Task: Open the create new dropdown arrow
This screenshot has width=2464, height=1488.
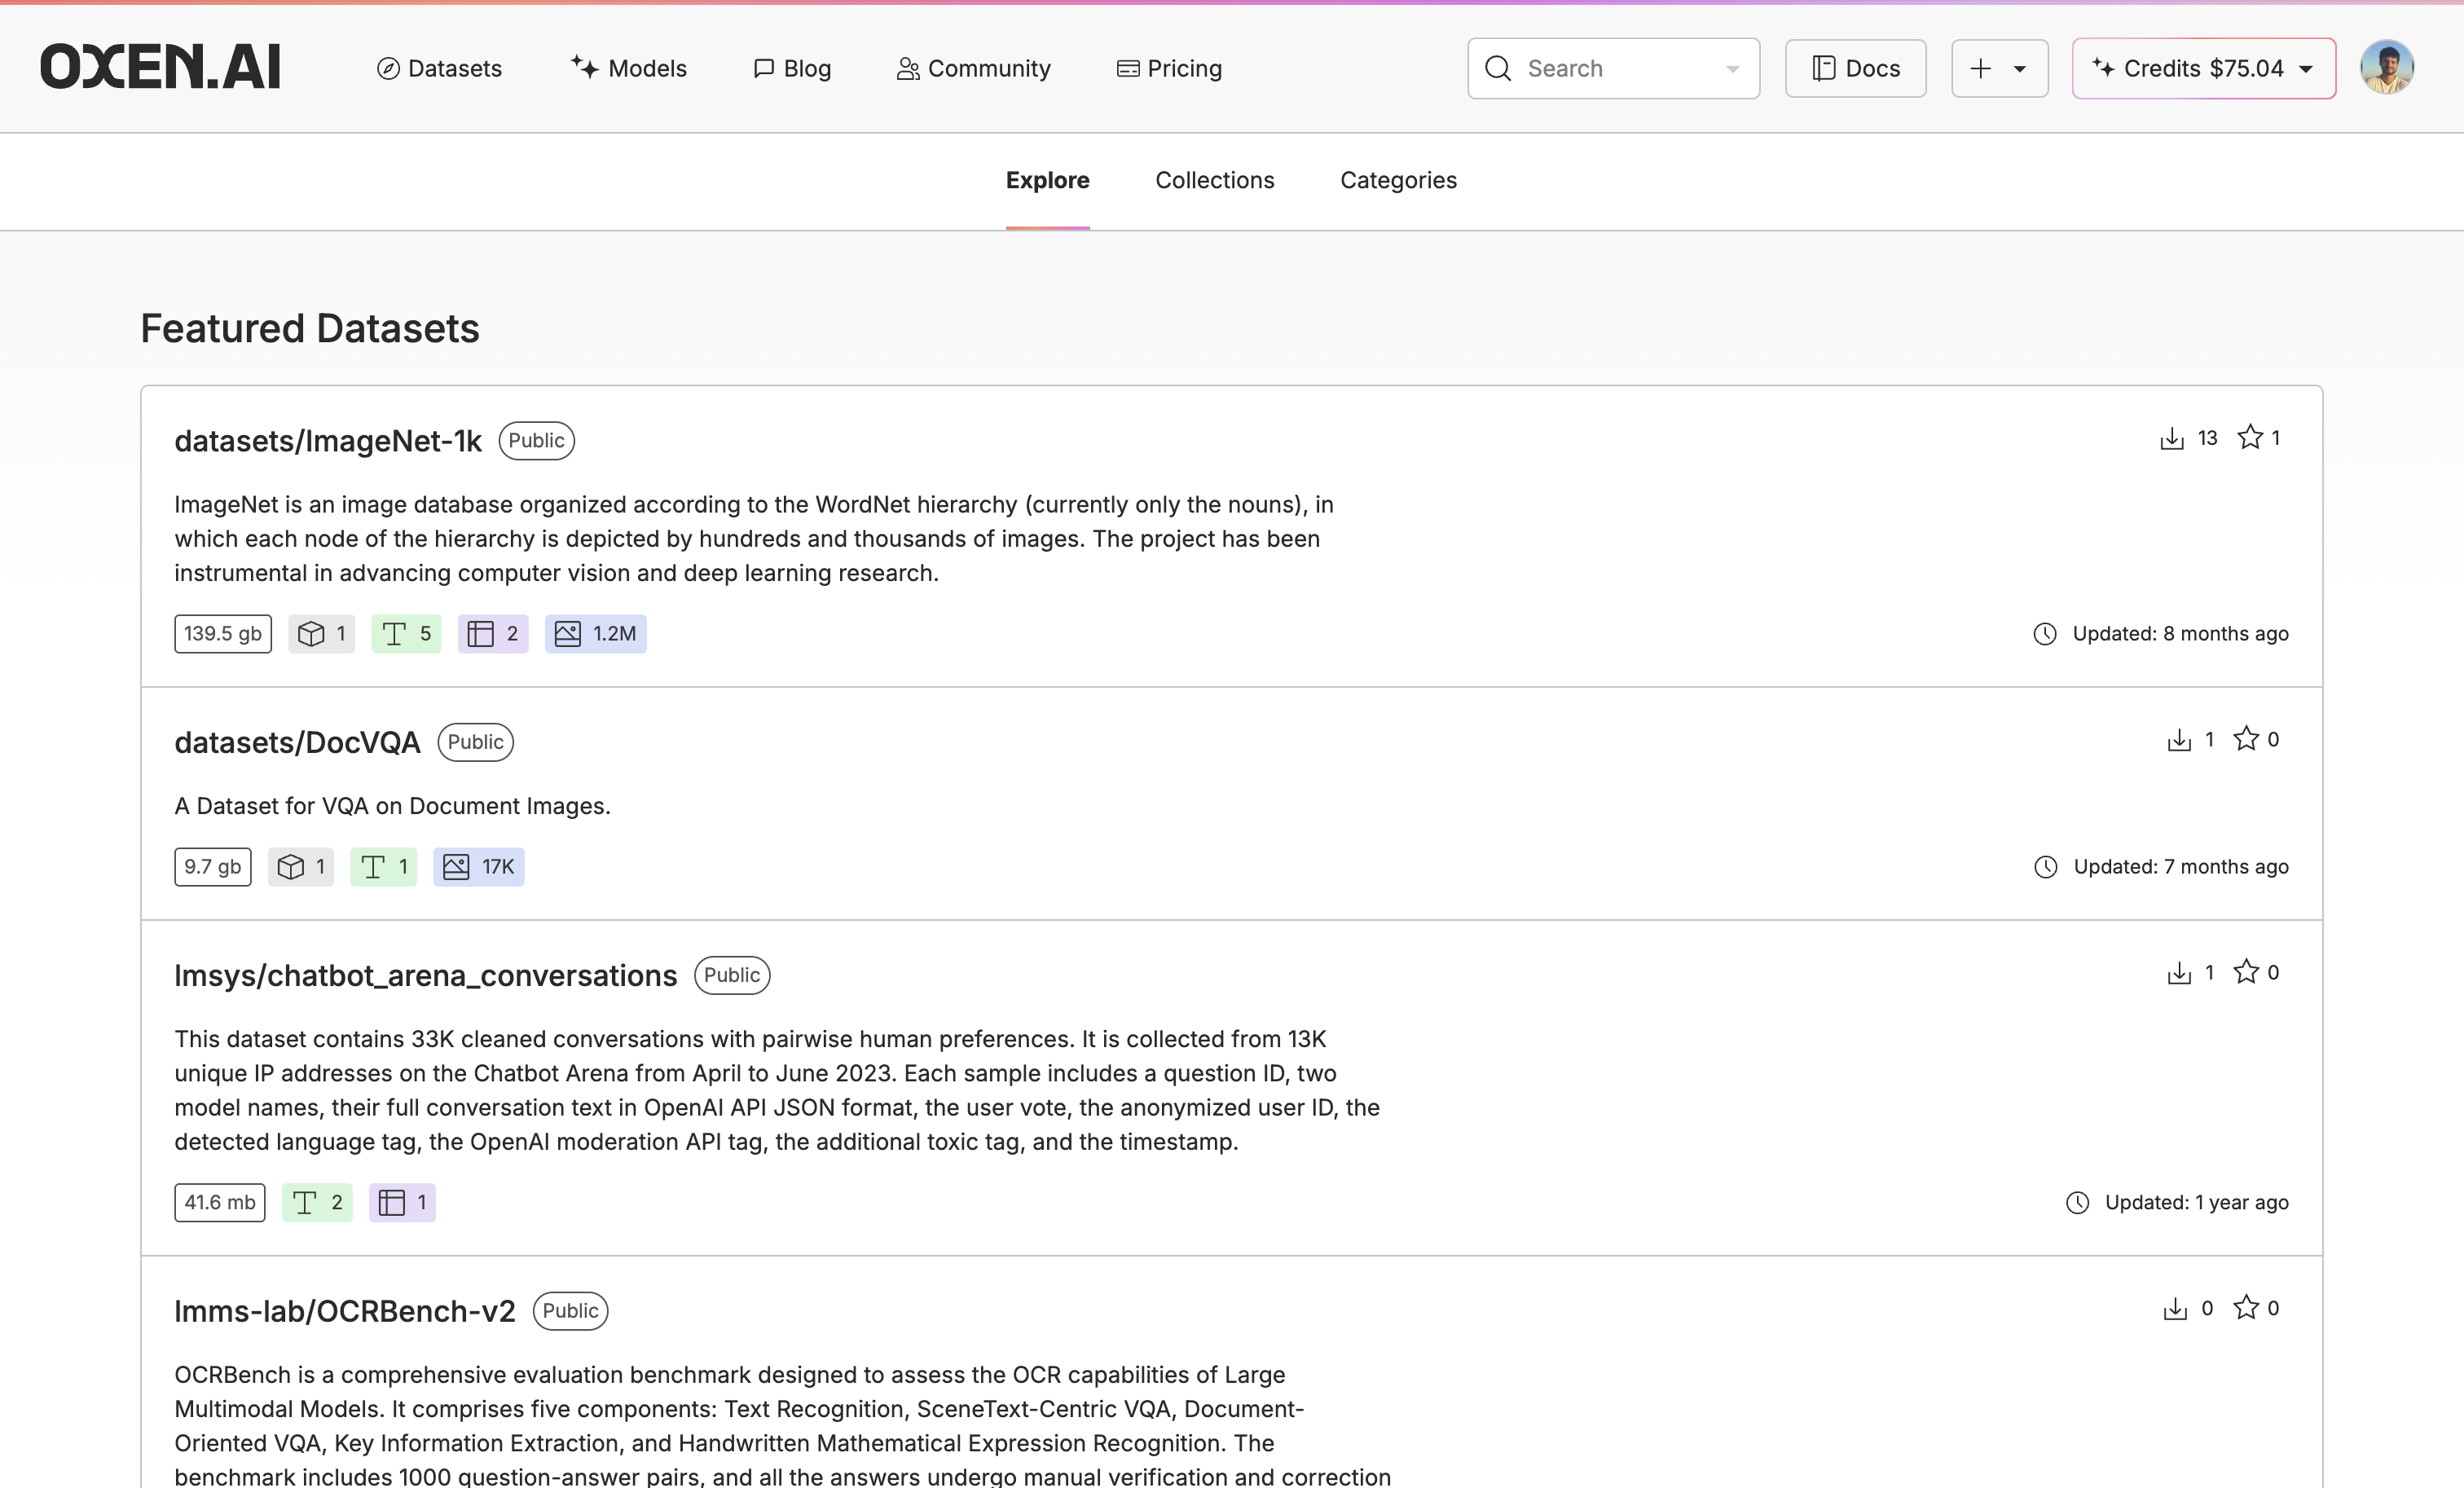Action: 2020,68
